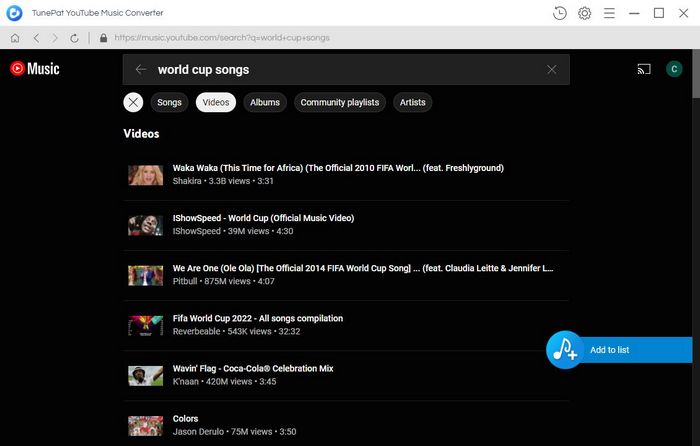Navigate forward with the toolbar arrow
The height and width of the screenshot is (446, 700).
55,38
